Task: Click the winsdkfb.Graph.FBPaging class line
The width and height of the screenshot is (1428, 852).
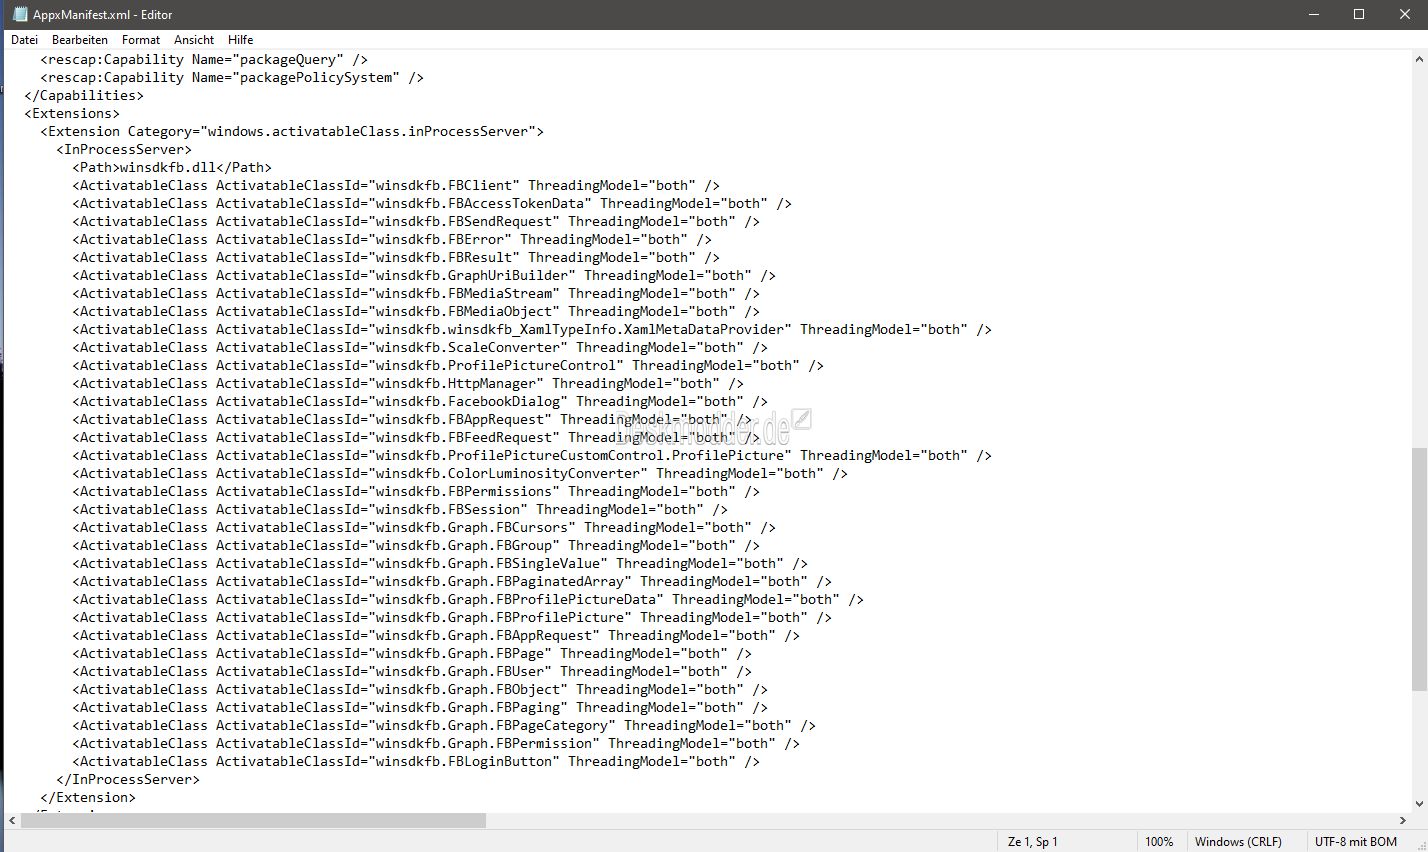Action: tap(420, 707)
